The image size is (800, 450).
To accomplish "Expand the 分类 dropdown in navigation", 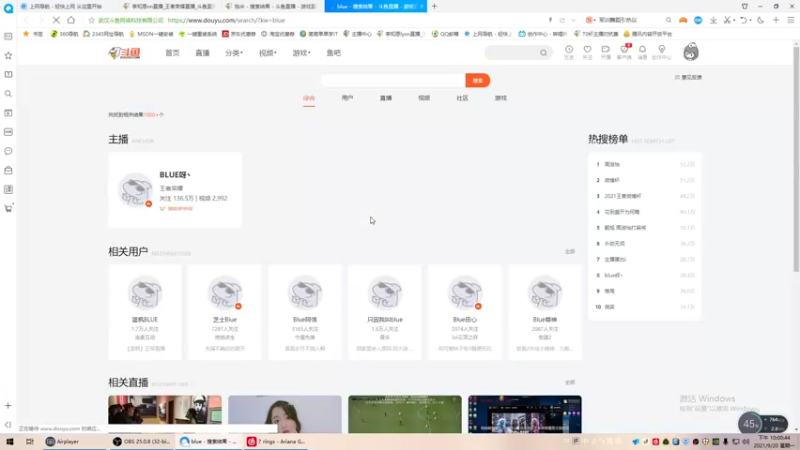I will tap(234, 53).
